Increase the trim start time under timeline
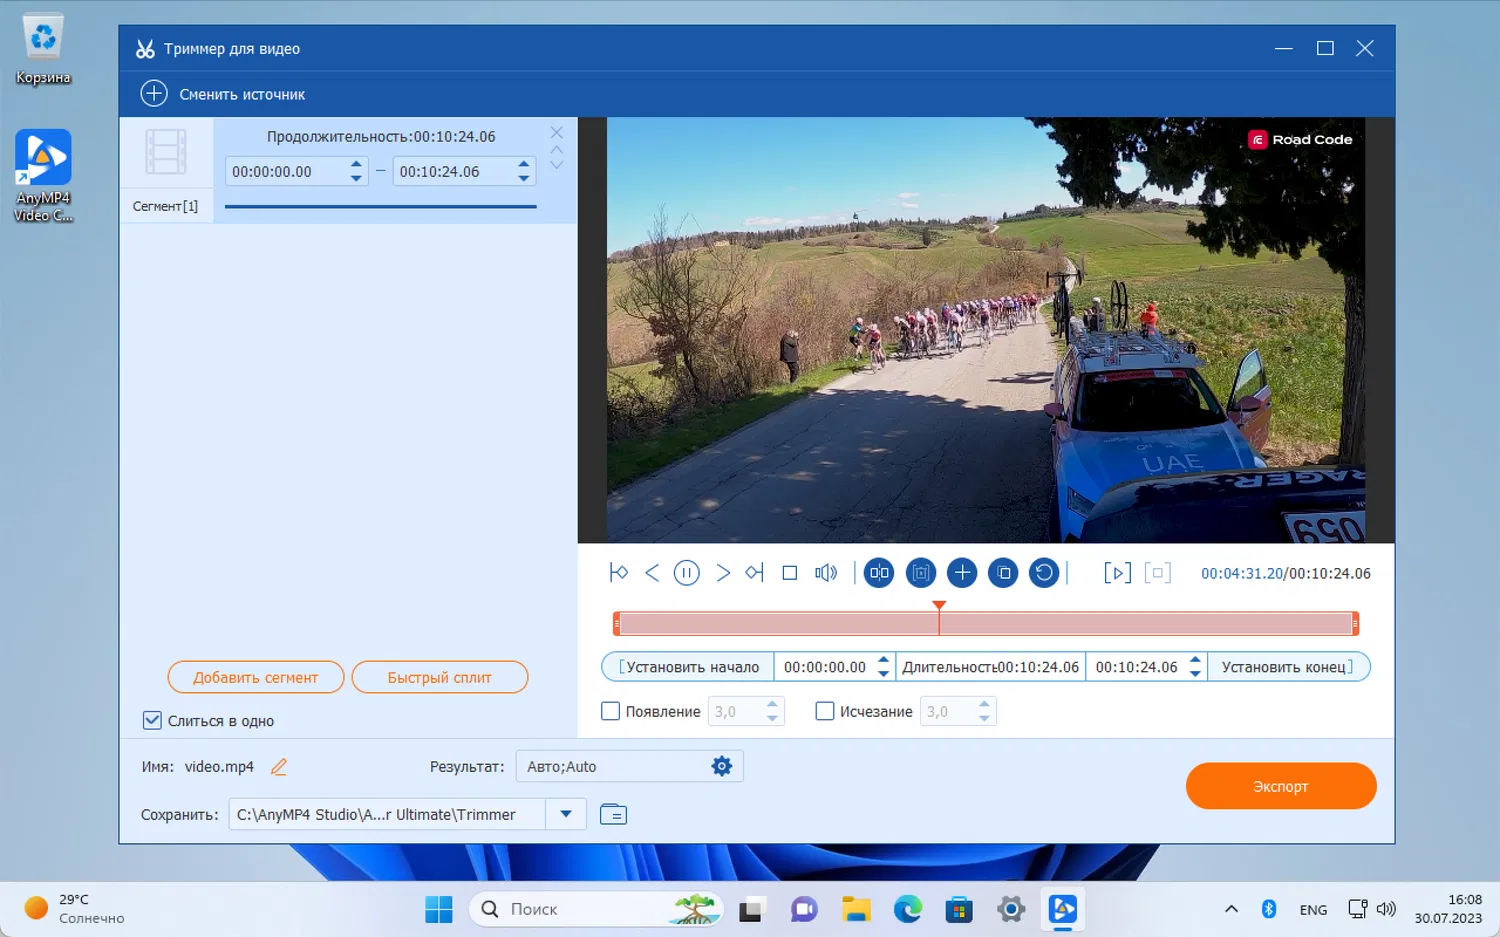The width and height of the screenshot is (1500, 937). [x=883, y=660]
